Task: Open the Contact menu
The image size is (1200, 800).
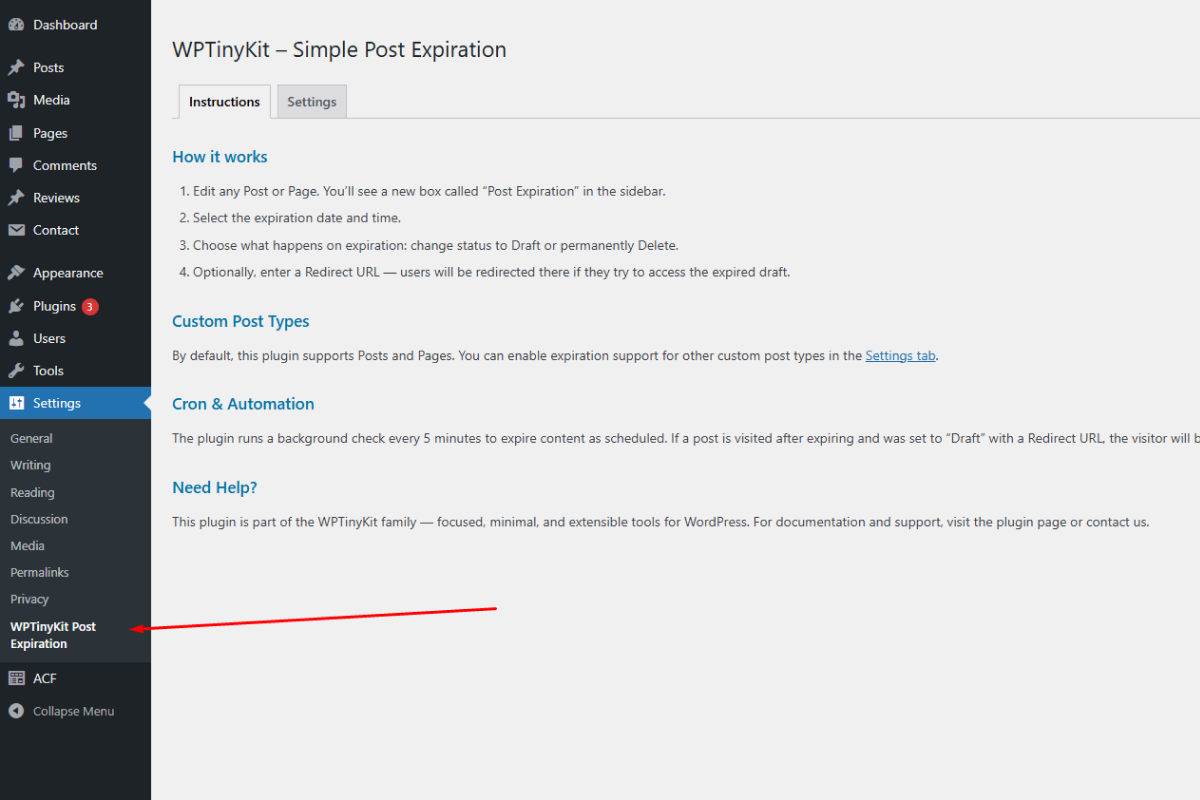Action: (x=56, y=230)
